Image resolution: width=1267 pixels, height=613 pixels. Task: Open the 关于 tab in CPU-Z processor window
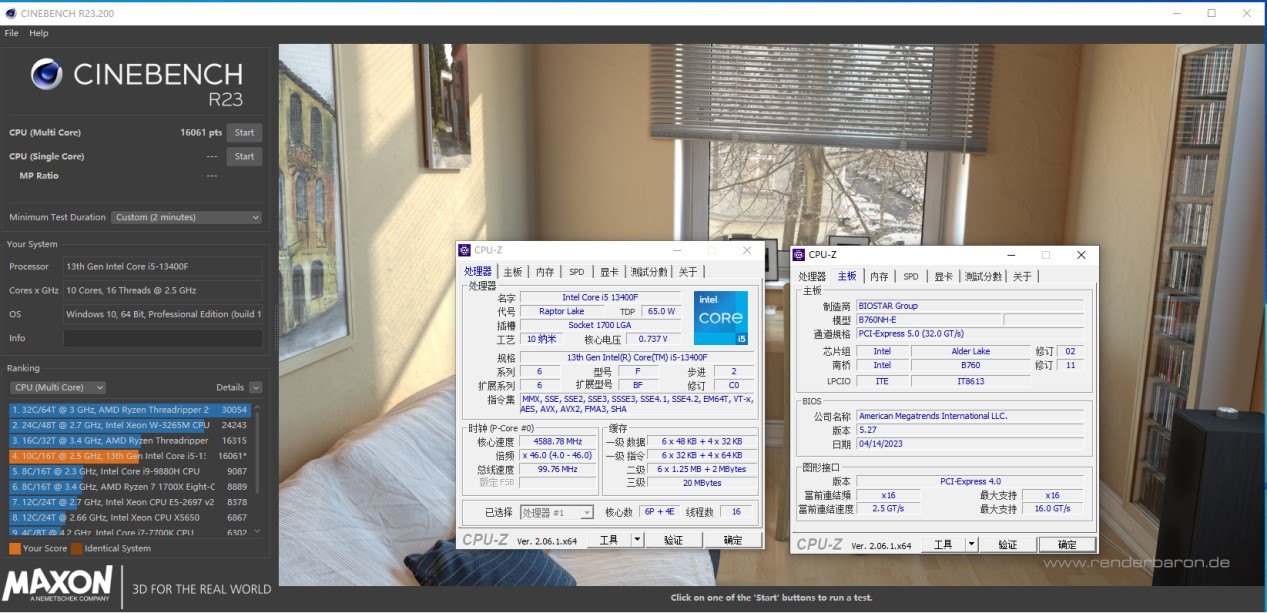point(688,271)
